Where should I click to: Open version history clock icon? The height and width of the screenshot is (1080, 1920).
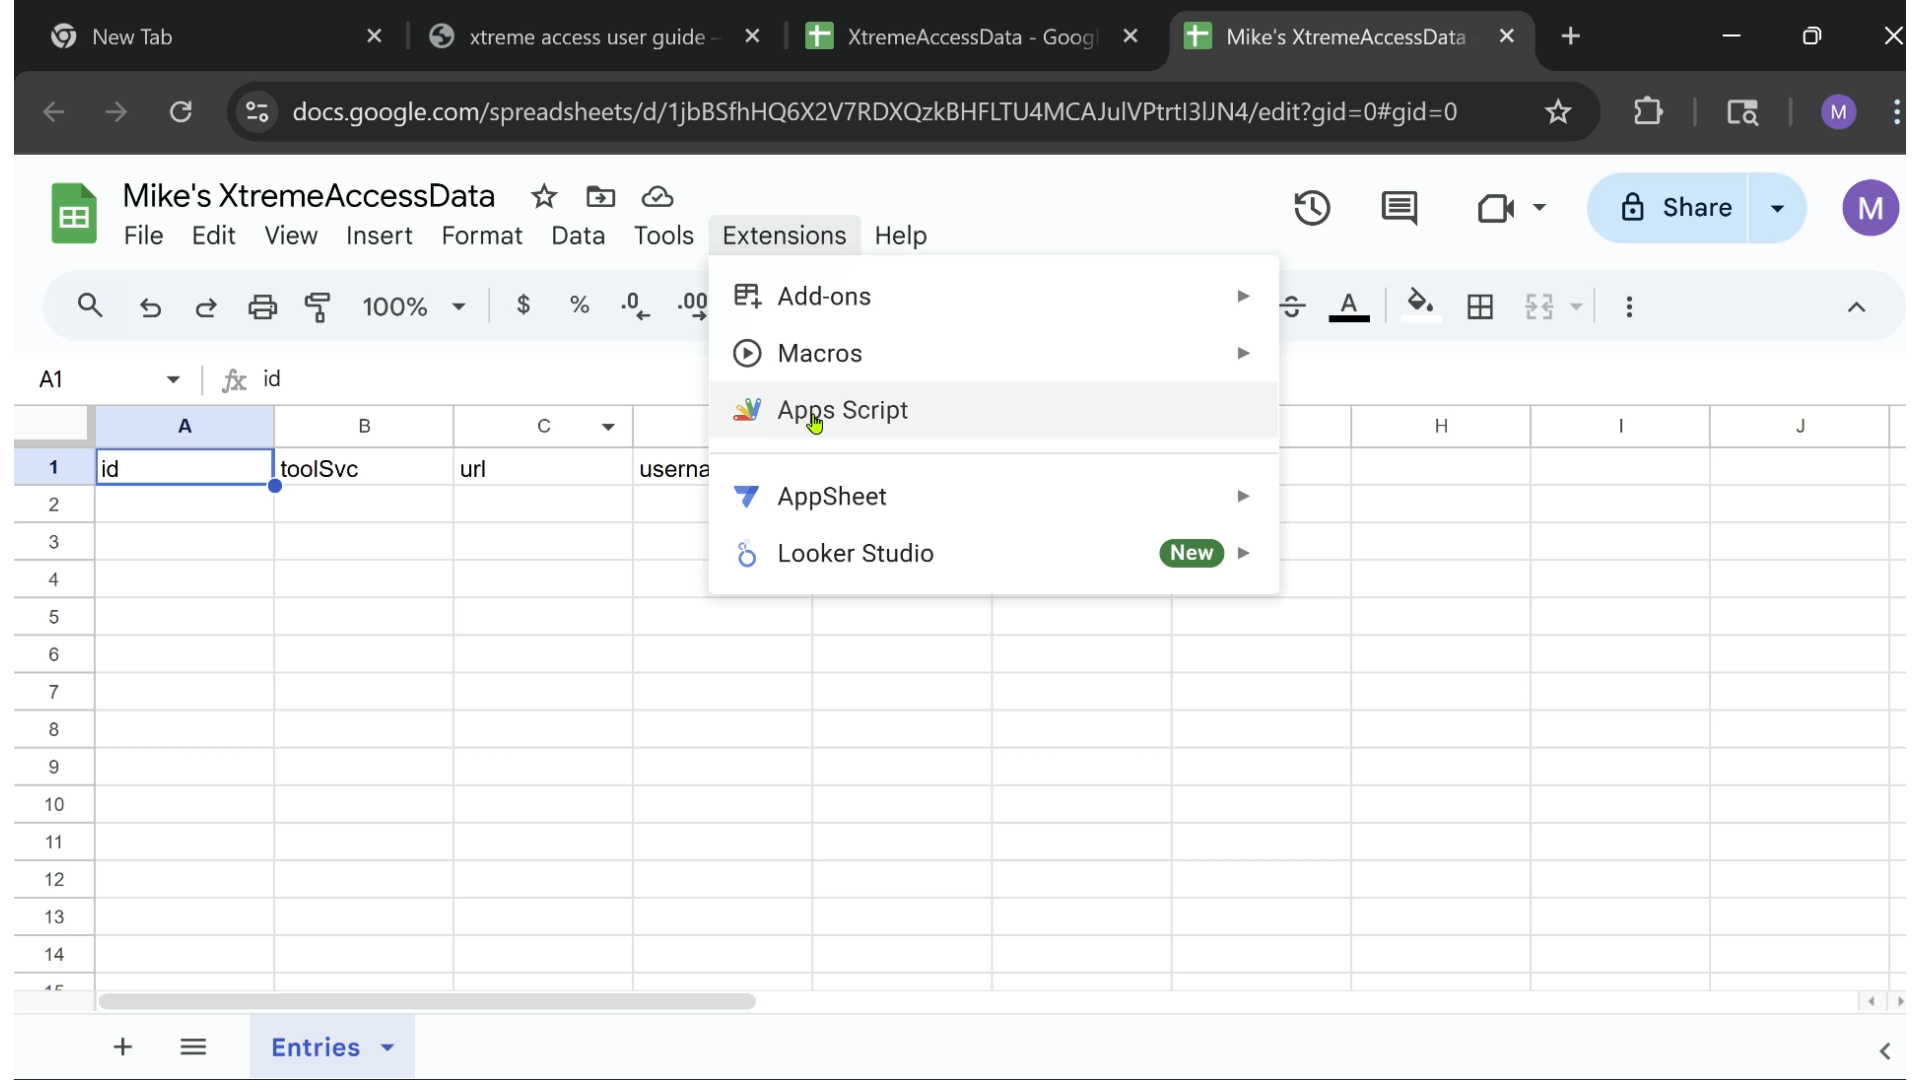tap(1312, 208)
